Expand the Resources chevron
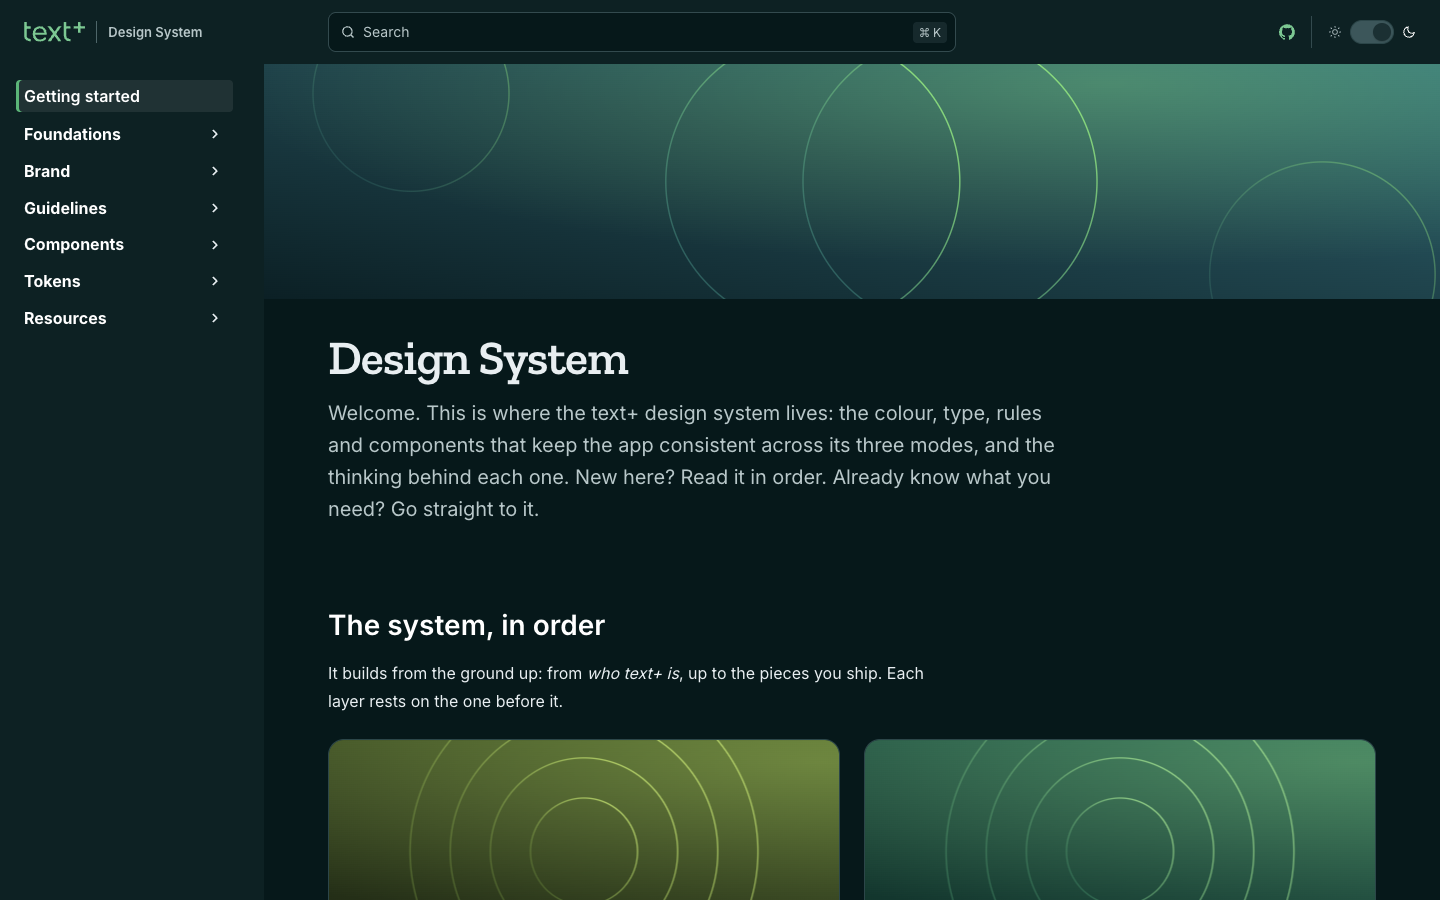The width and height of the screenshot is (1440, 900). (x=215, y=318)
